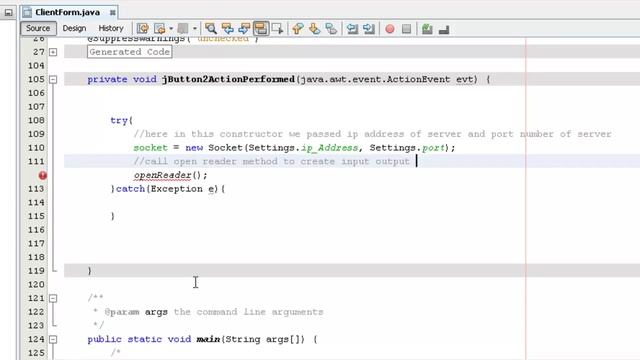This screenshot has height=360, width=640.
Task: Jump to the next search occurrence
Action: pyautogui.click(x=244, y=29)
